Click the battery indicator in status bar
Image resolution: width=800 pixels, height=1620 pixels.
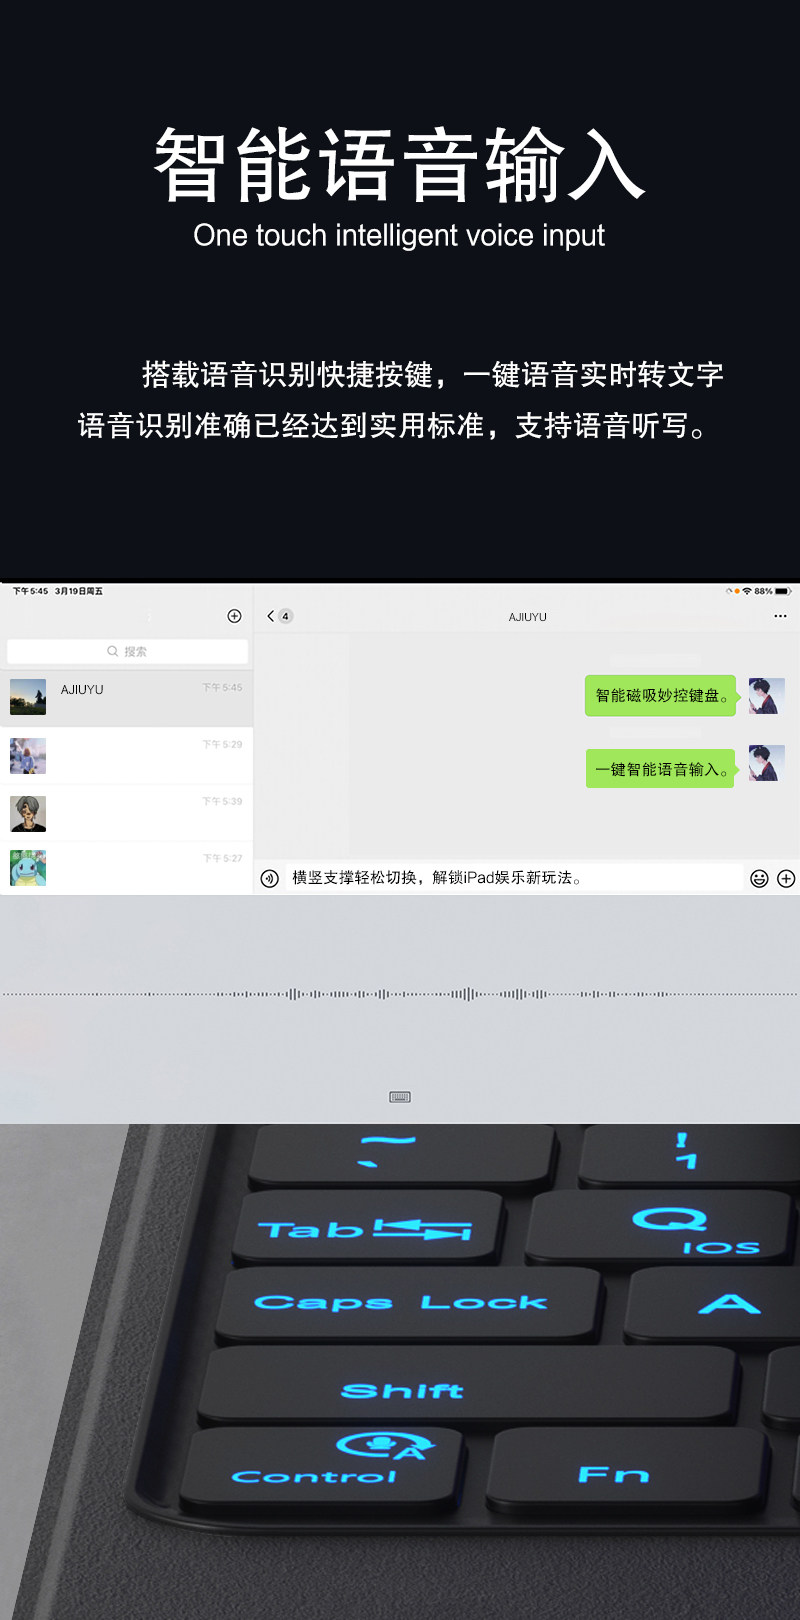click(783, 591)
